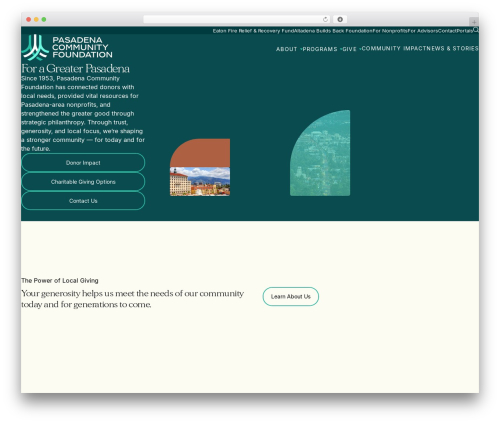Click the For a Greater Pasadena heading
Screen dimensions: 500x423
pyautogui.click(x=75, y=68)
